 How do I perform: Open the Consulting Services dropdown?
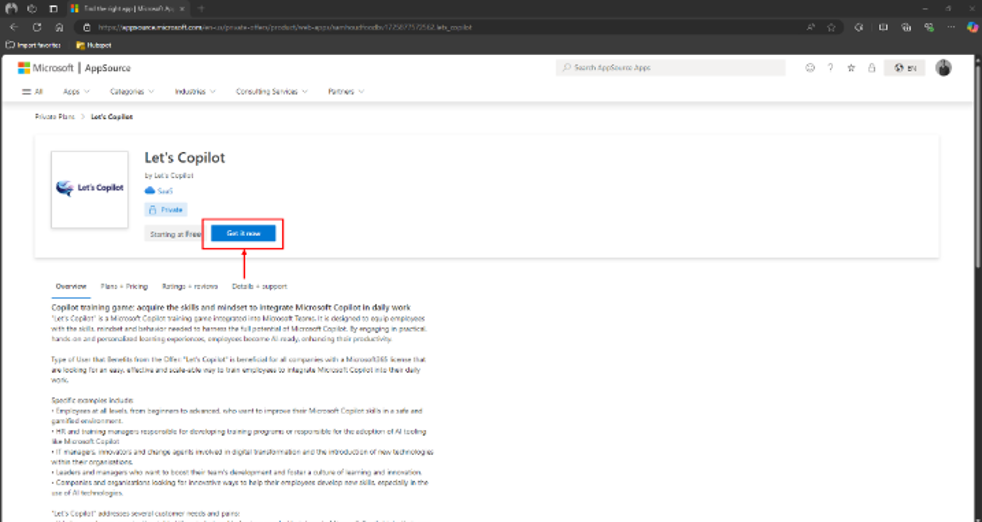(x=272, y=91)
